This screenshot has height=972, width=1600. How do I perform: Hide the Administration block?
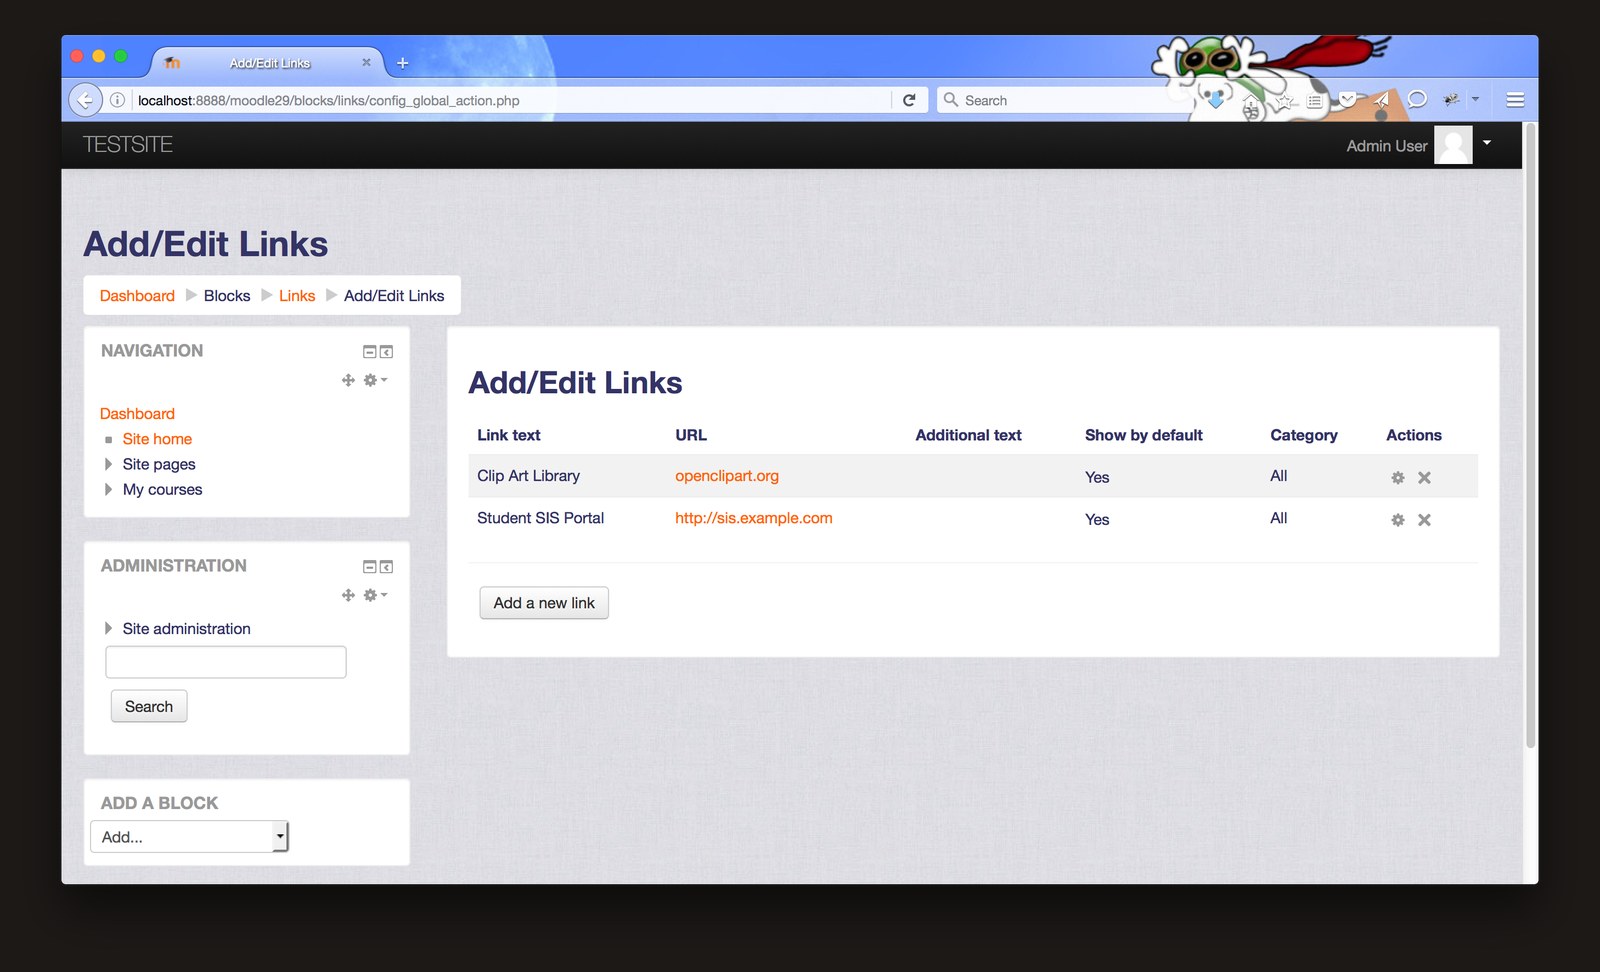click(369, 567)
